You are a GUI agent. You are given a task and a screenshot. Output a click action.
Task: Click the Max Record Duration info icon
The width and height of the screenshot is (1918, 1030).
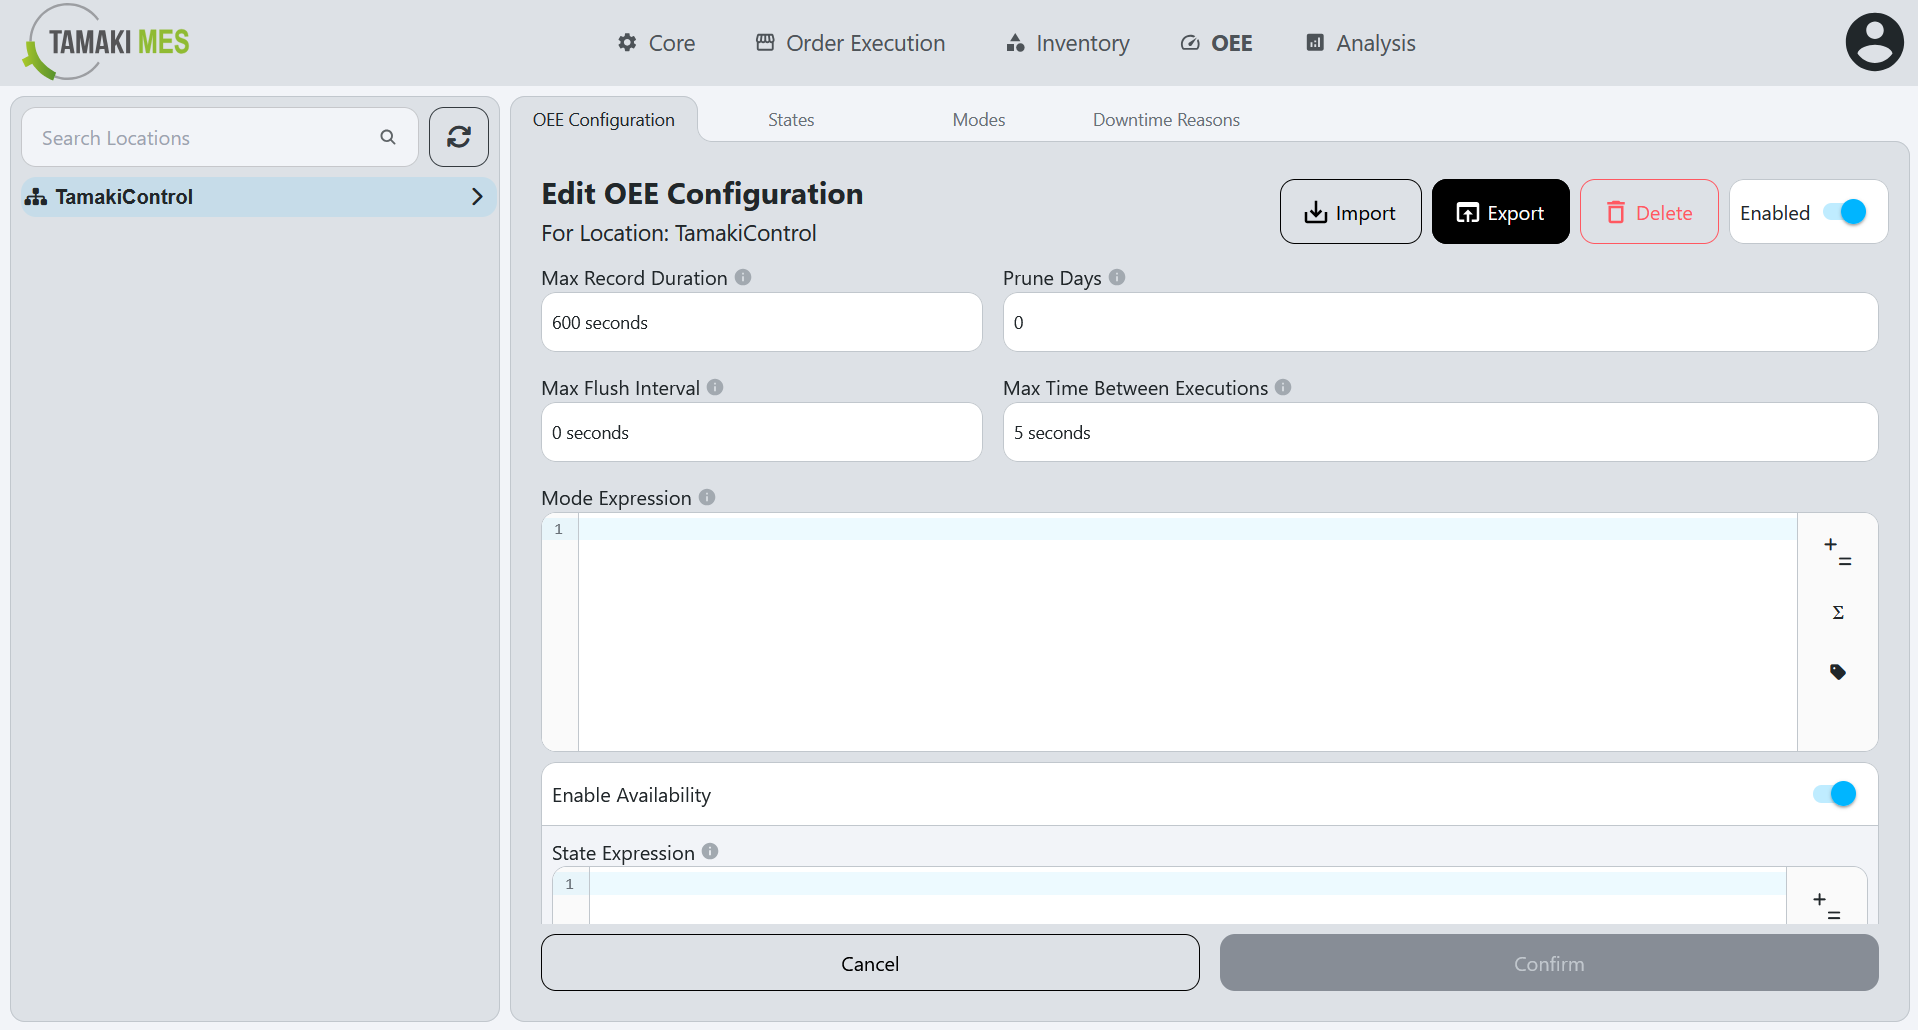click(x=743, y=277)
